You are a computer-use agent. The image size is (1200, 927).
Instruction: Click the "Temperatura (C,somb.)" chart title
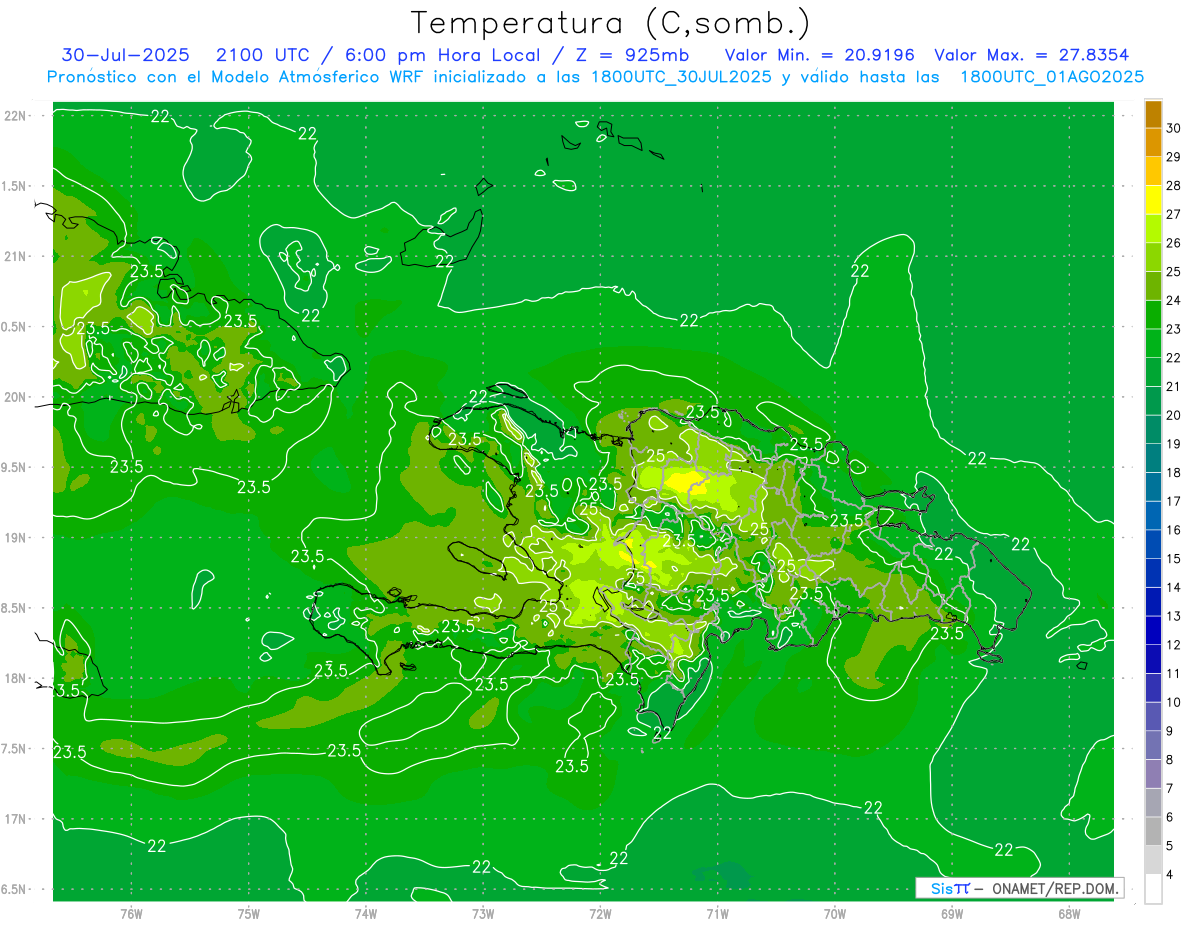[x=611, y=23]
